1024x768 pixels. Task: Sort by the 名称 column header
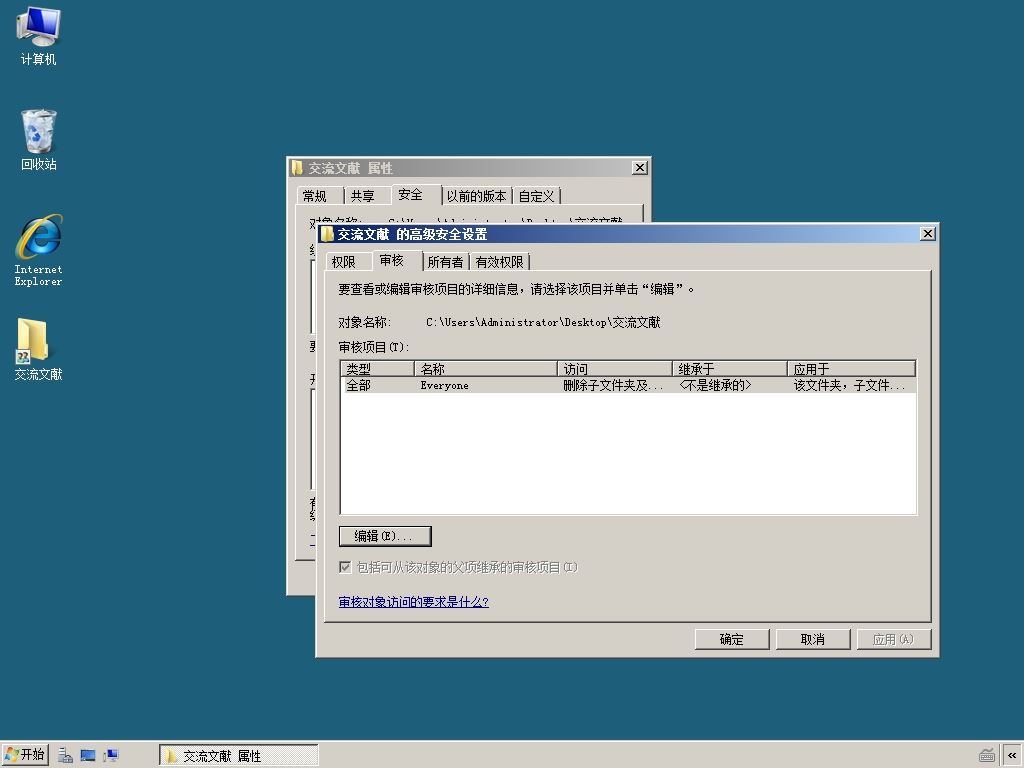[x=486, y=368]
